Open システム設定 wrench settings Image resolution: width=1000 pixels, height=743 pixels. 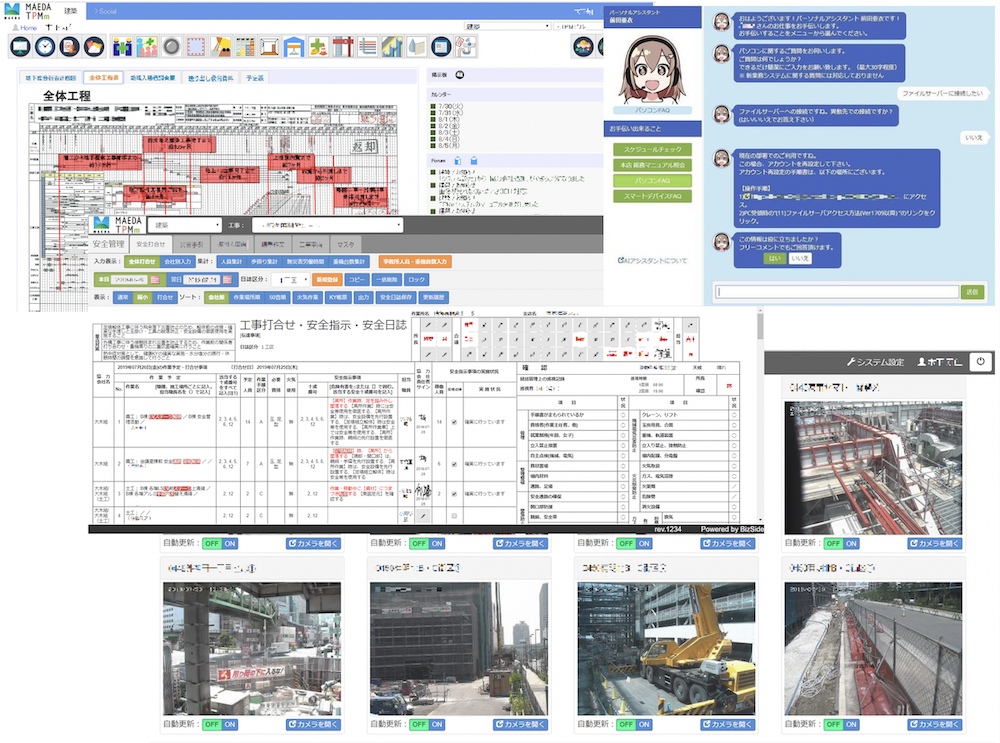[x=876, y=362]
